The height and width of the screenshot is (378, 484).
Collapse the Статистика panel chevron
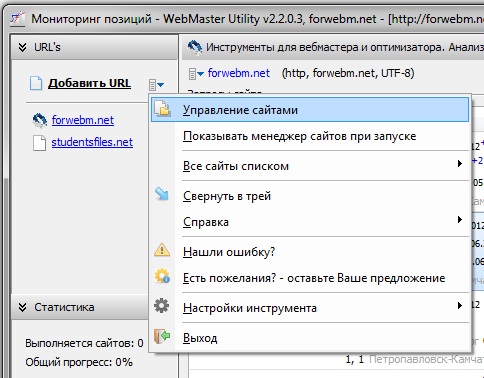click(x=22, y=307)
